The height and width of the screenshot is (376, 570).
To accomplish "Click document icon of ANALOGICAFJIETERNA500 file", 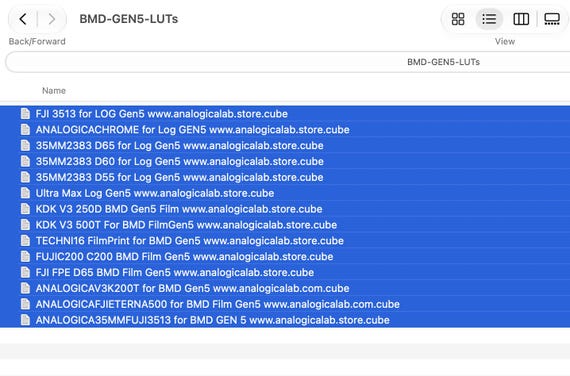I will (25, 304).
